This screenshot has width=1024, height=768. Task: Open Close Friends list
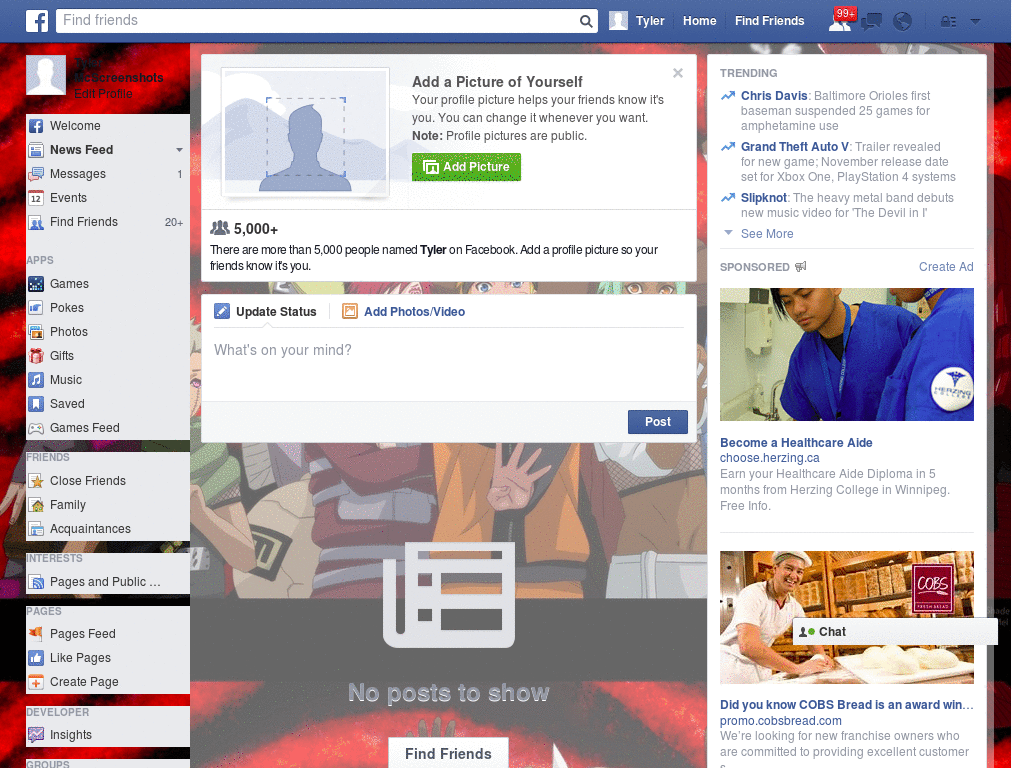click(x=108, y=481)
